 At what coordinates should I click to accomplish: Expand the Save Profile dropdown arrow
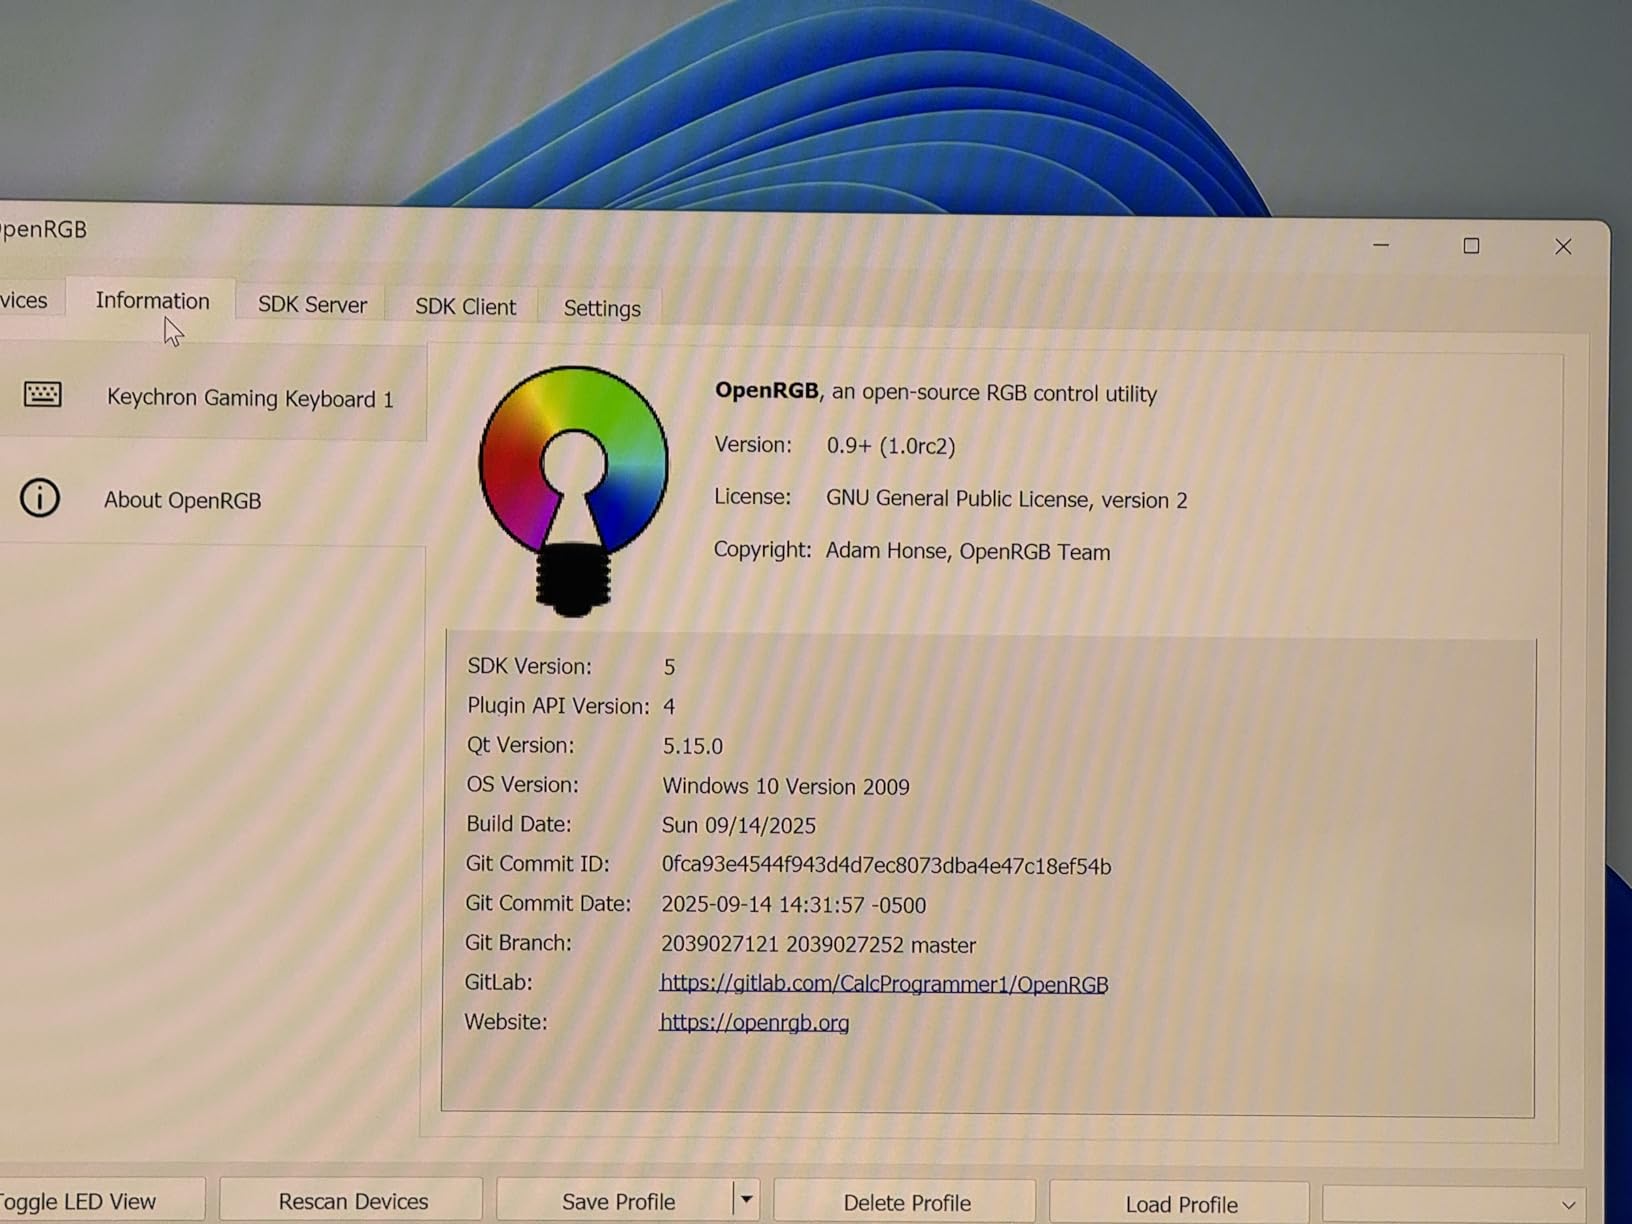tap(746, 1200)
